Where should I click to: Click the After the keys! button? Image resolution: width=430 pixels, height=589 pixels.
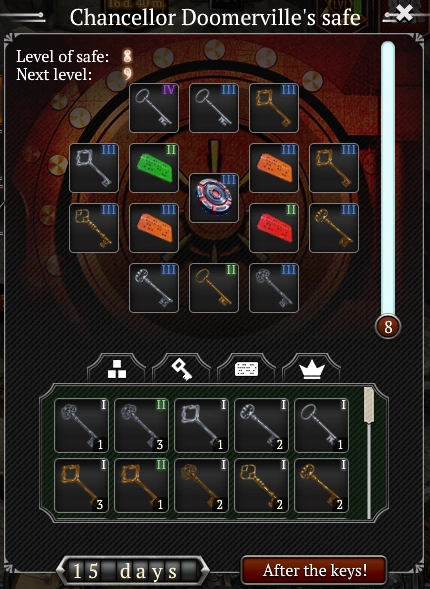(x=315, y=570)
